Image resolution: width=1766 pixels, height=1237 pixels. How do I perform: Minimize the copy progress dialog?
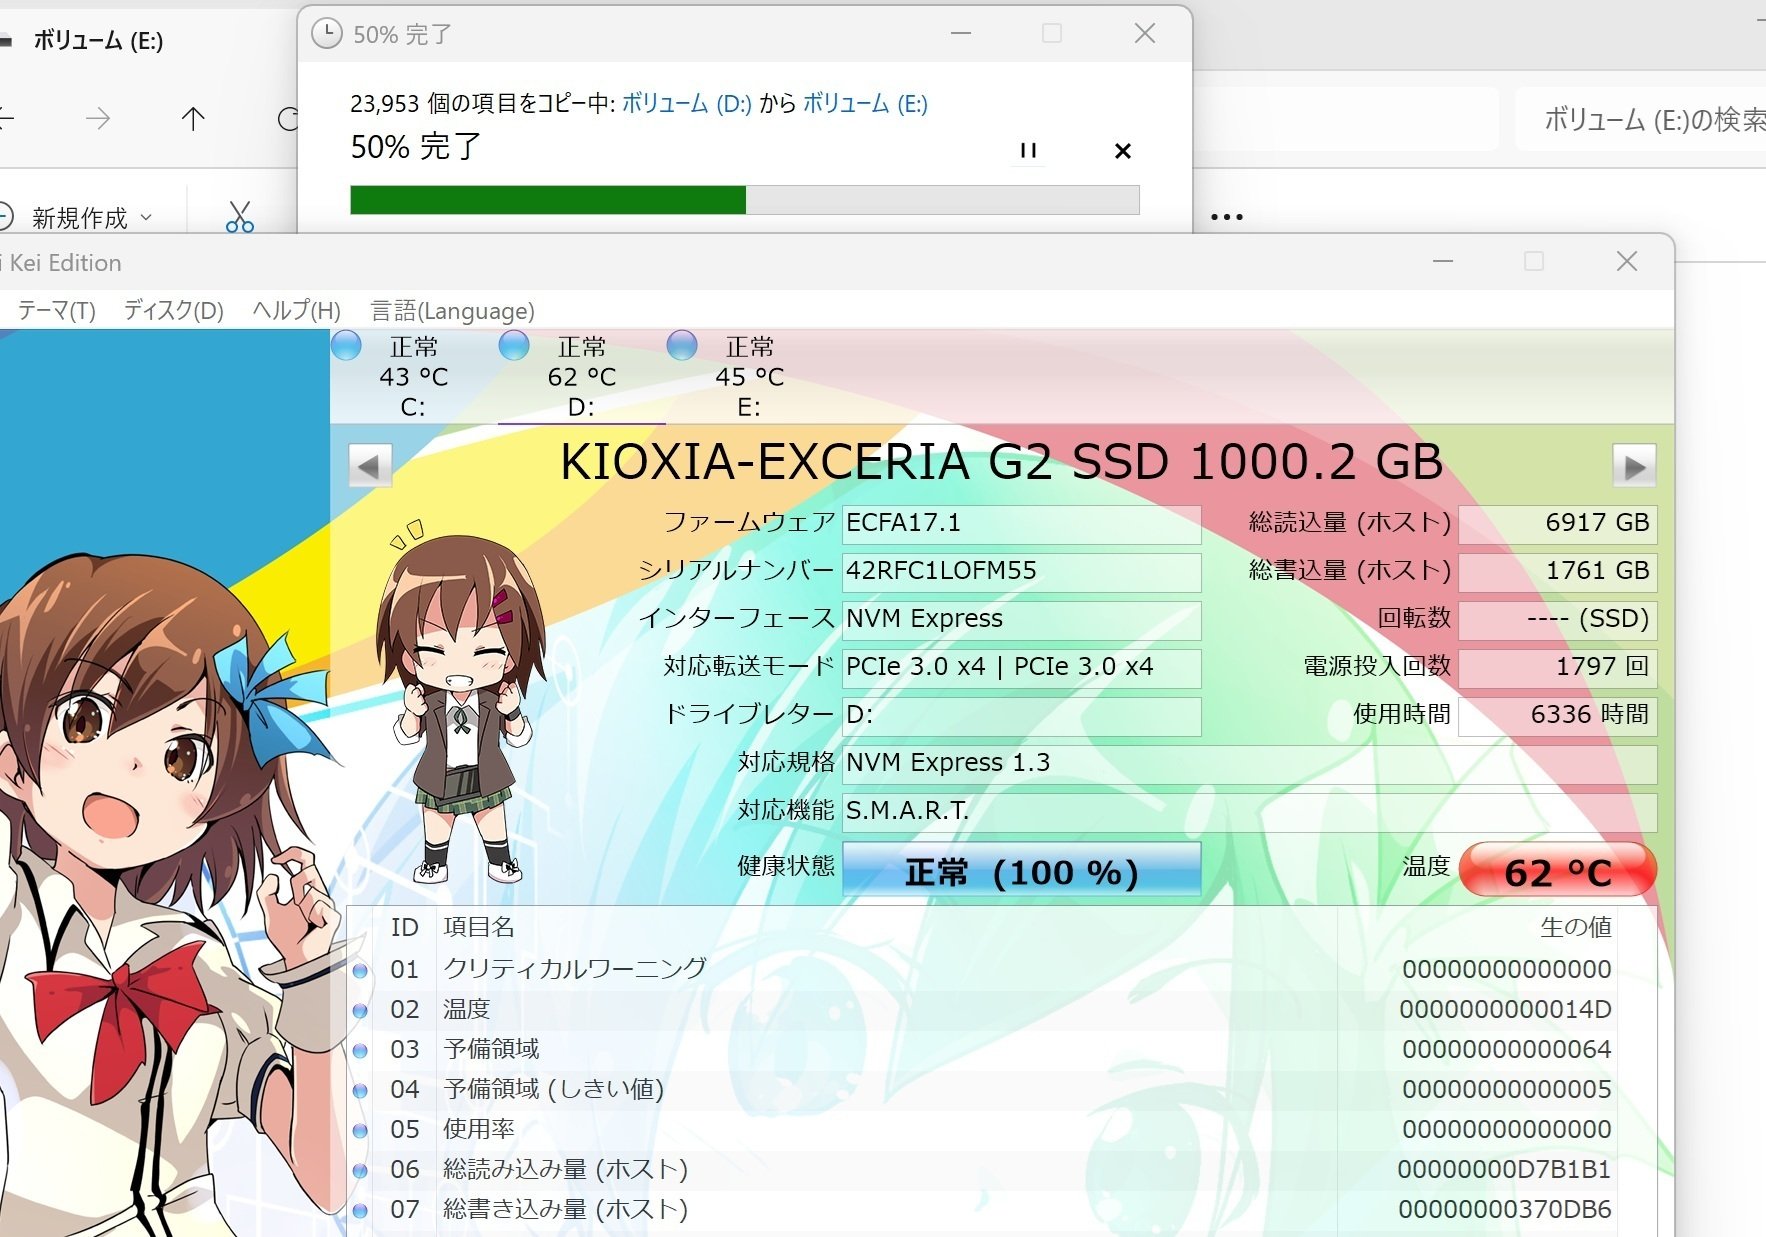[961, 33]
